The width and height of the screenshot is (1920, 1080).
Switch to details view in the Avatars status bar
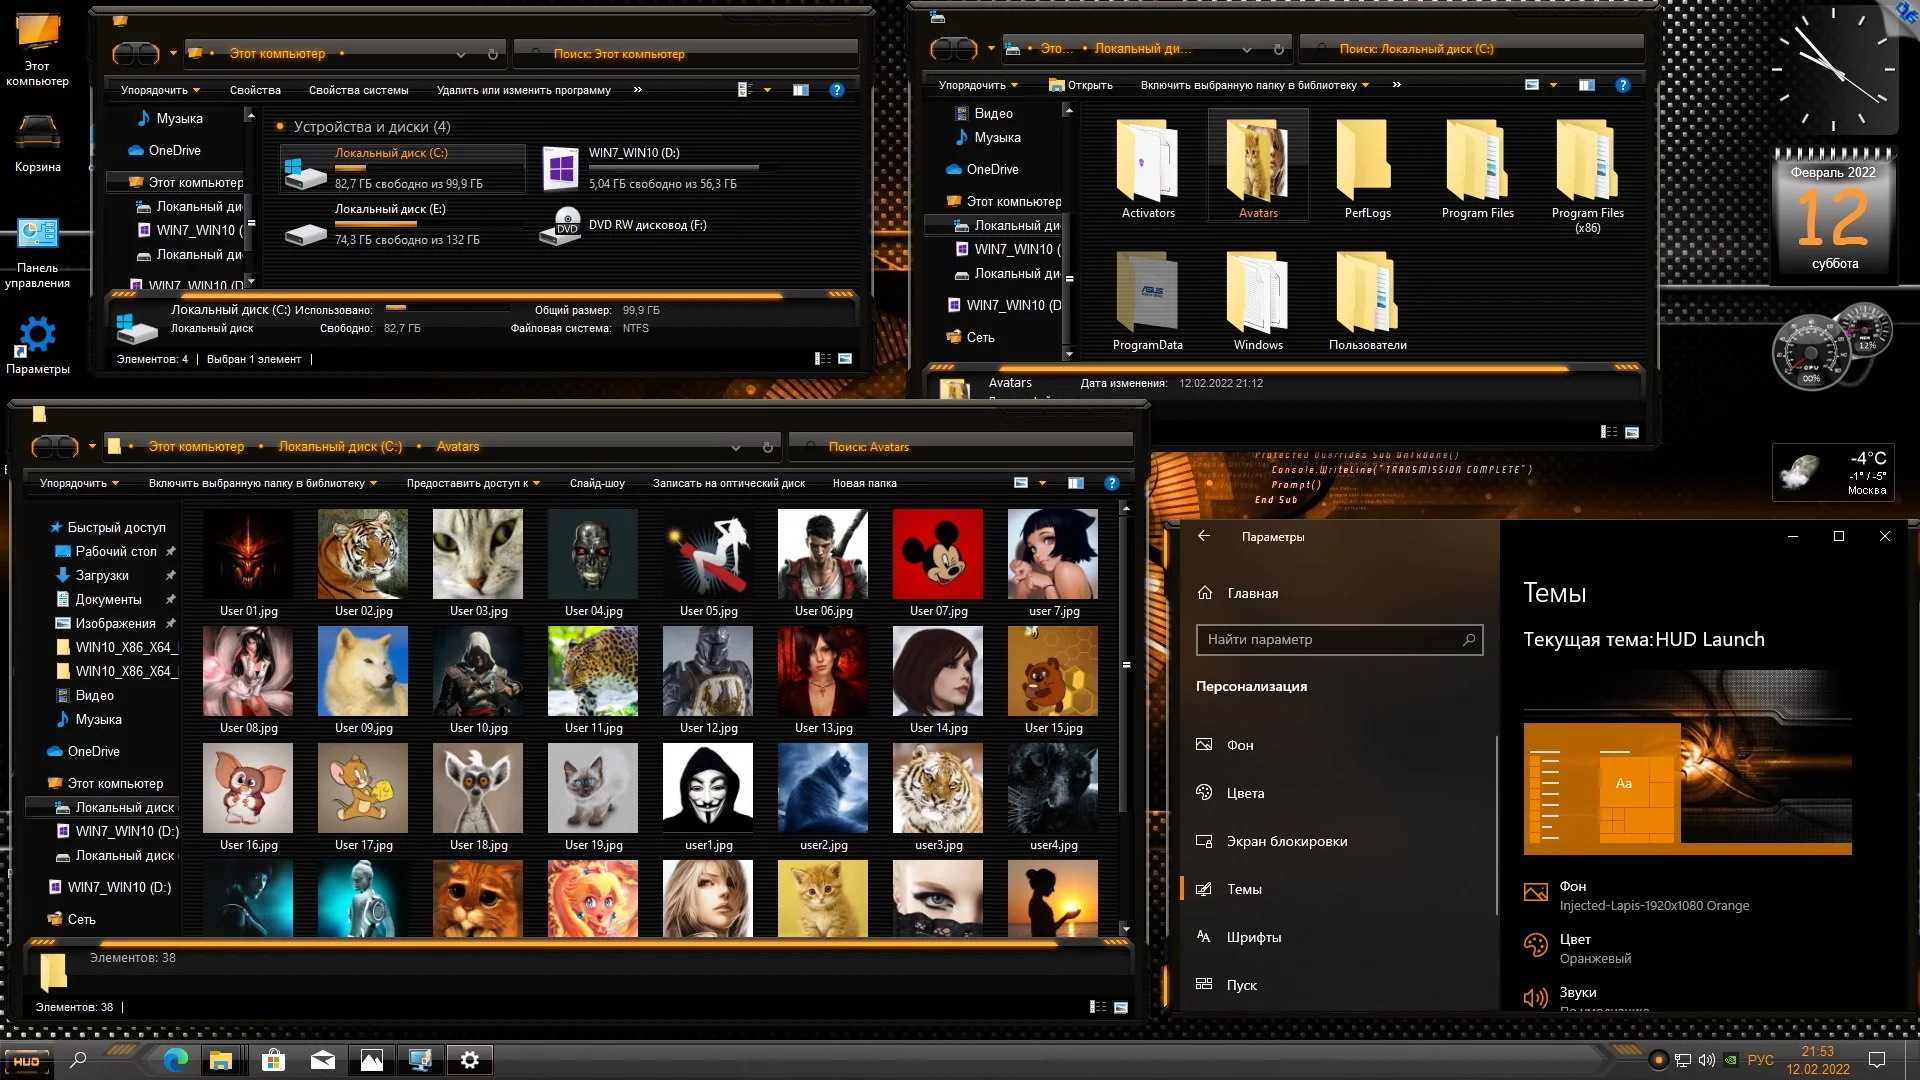(x=1098, y=1007)
